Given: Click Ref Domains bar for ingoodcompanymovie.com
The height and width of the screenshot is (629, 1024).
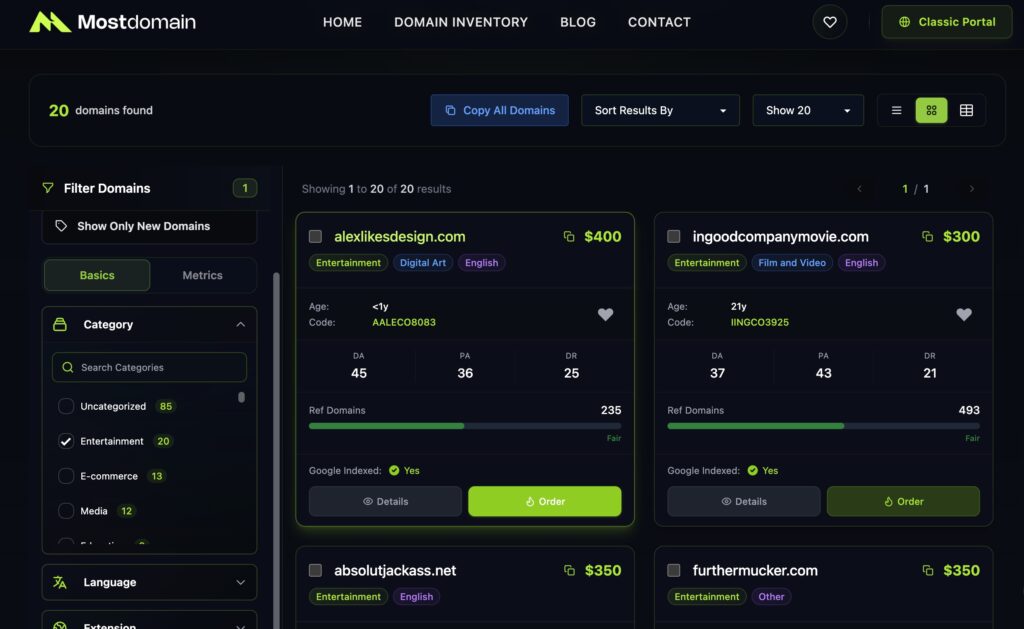Looking at the screenshot, I should [824, 426].
